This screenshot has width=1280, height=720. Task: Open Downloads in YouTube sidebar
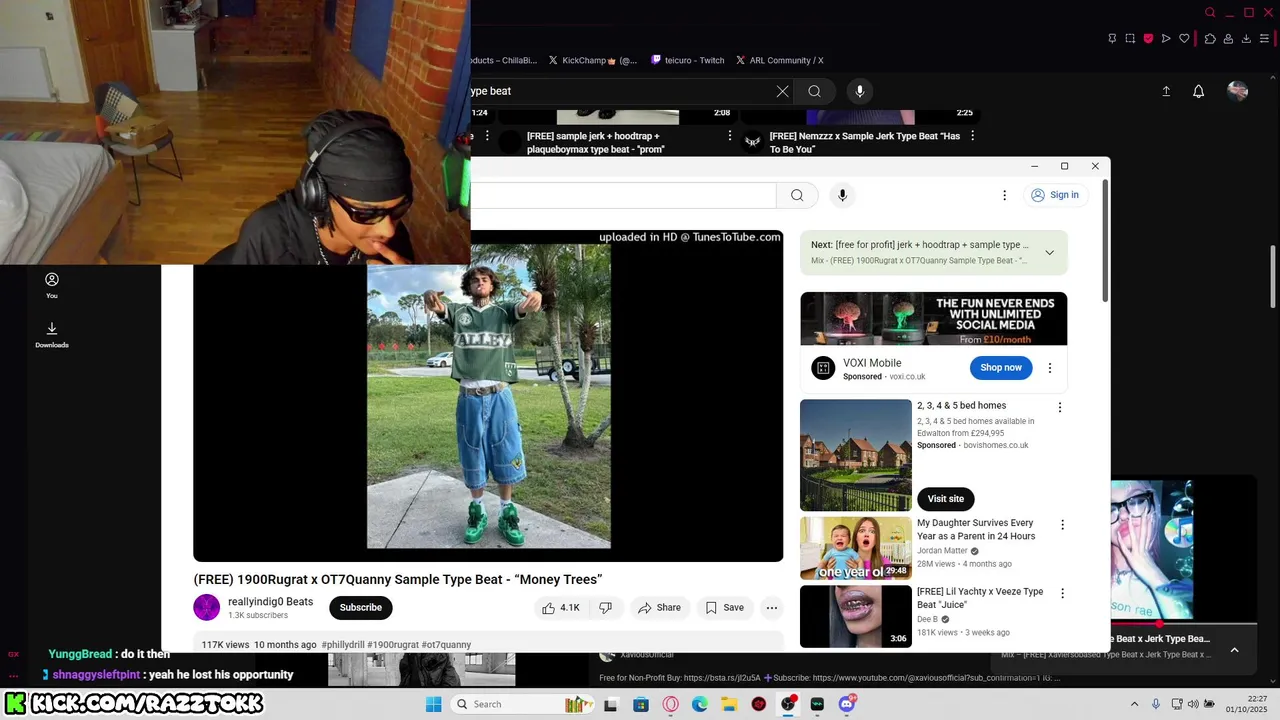[52, 335]
